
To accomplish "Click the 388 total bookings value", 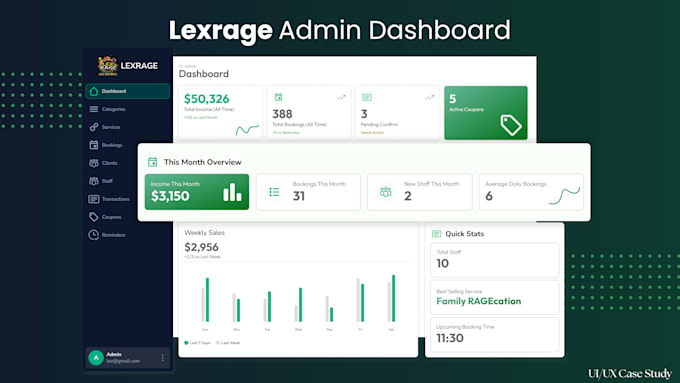I will (x=282, y=114).
